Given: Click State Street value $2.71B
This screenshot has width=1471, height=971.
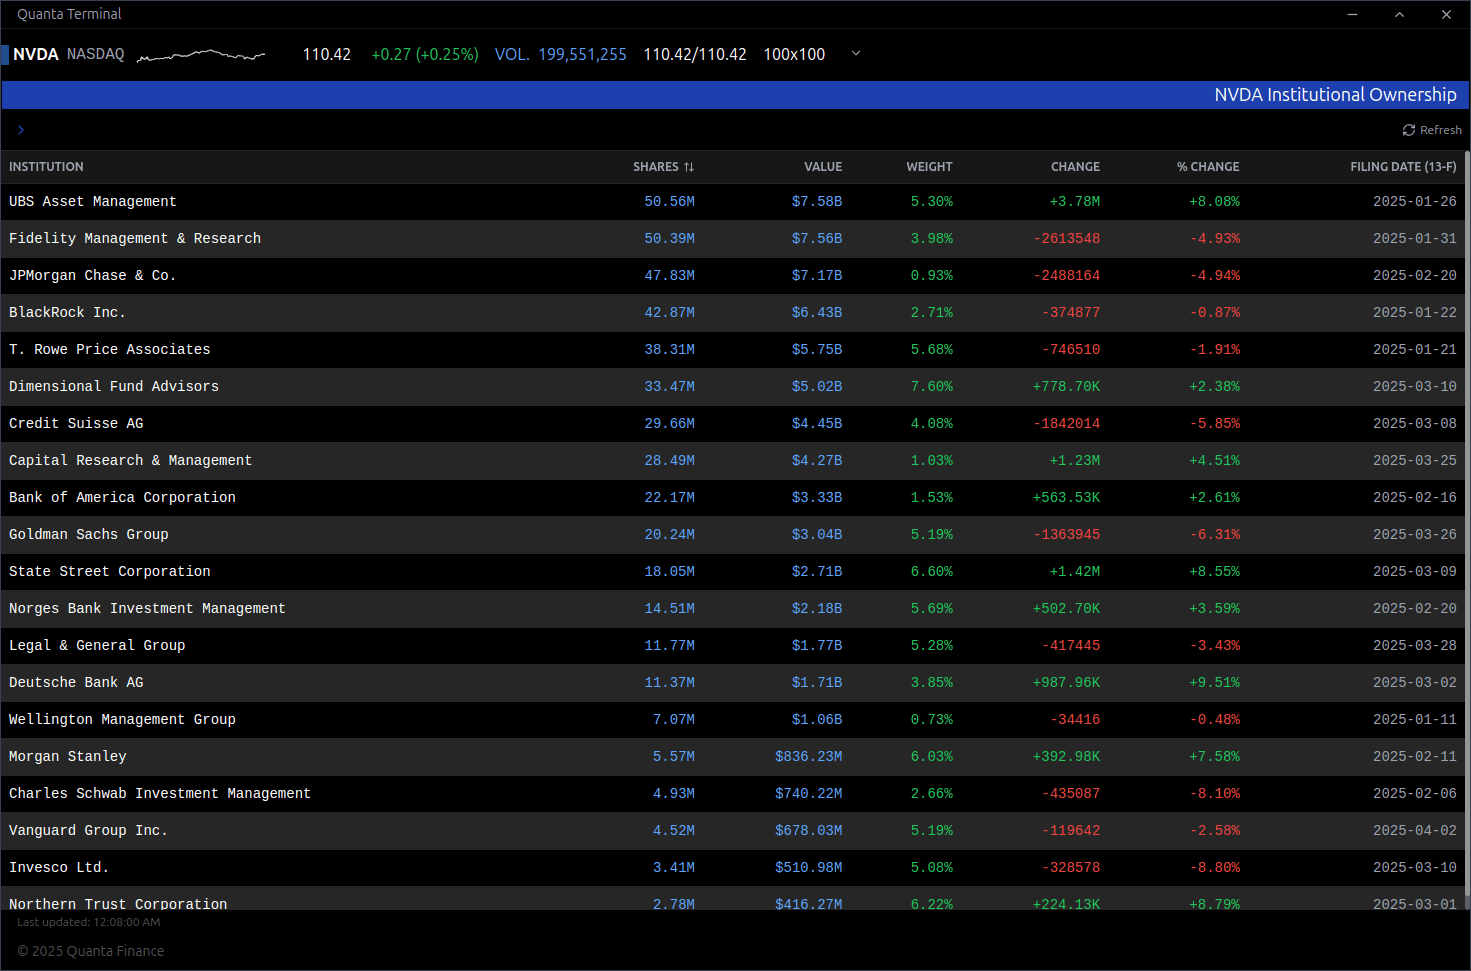Looking at the screenshot, I should (817, 572).
